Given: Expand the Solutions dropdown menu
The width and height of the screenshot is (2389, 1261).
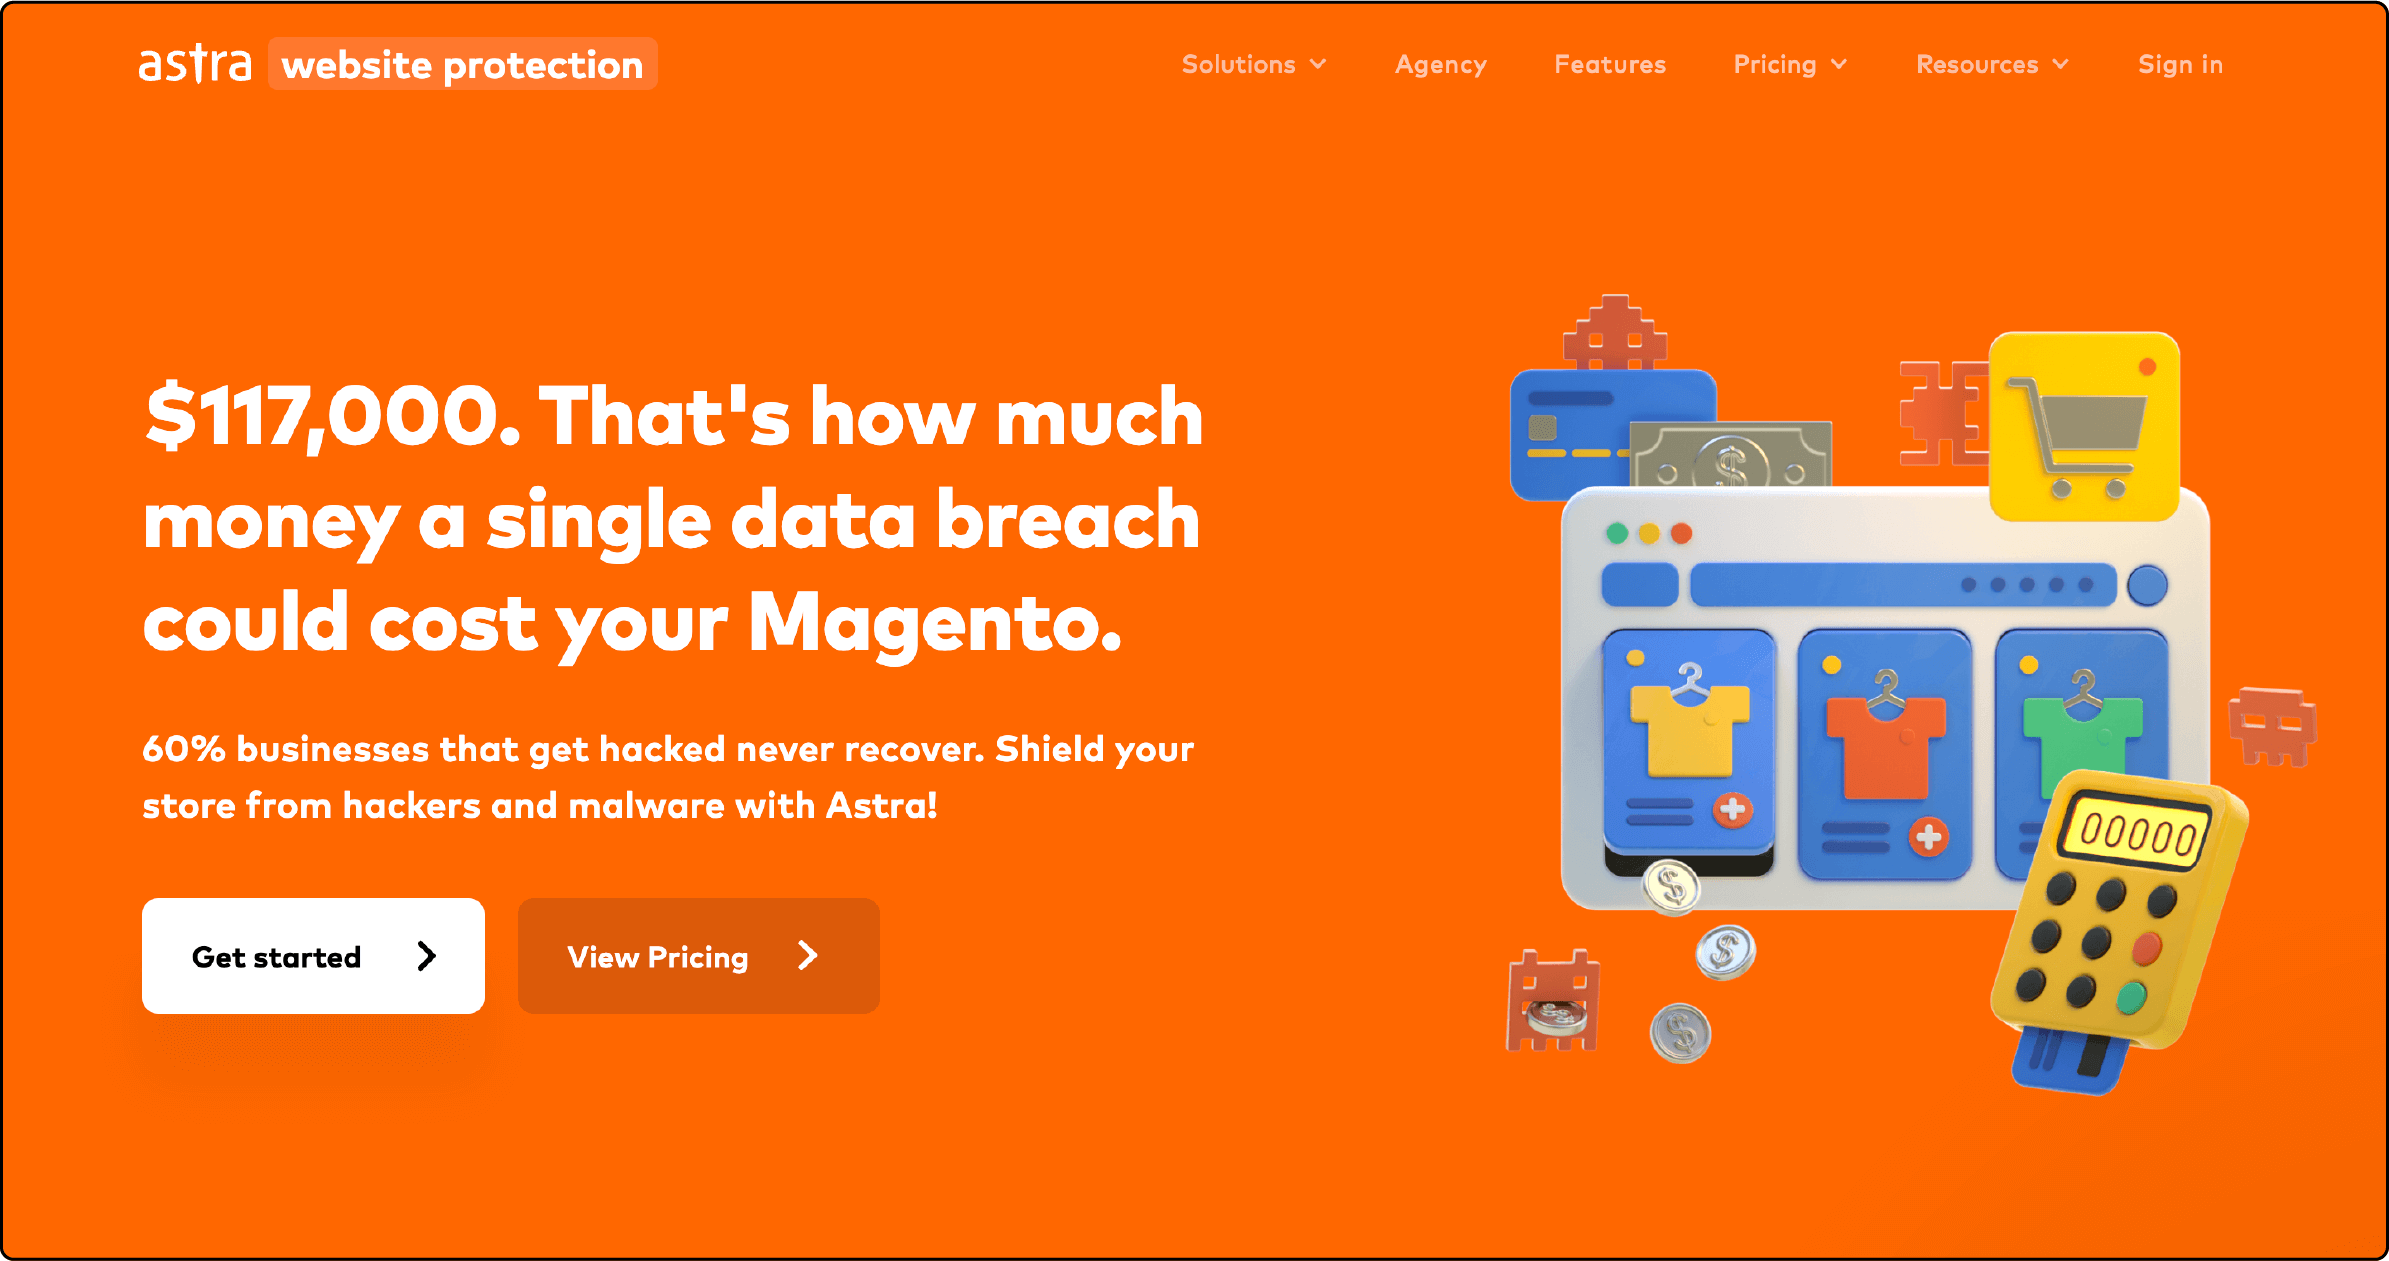Looking at the screenshot, I should point(1253,65).
